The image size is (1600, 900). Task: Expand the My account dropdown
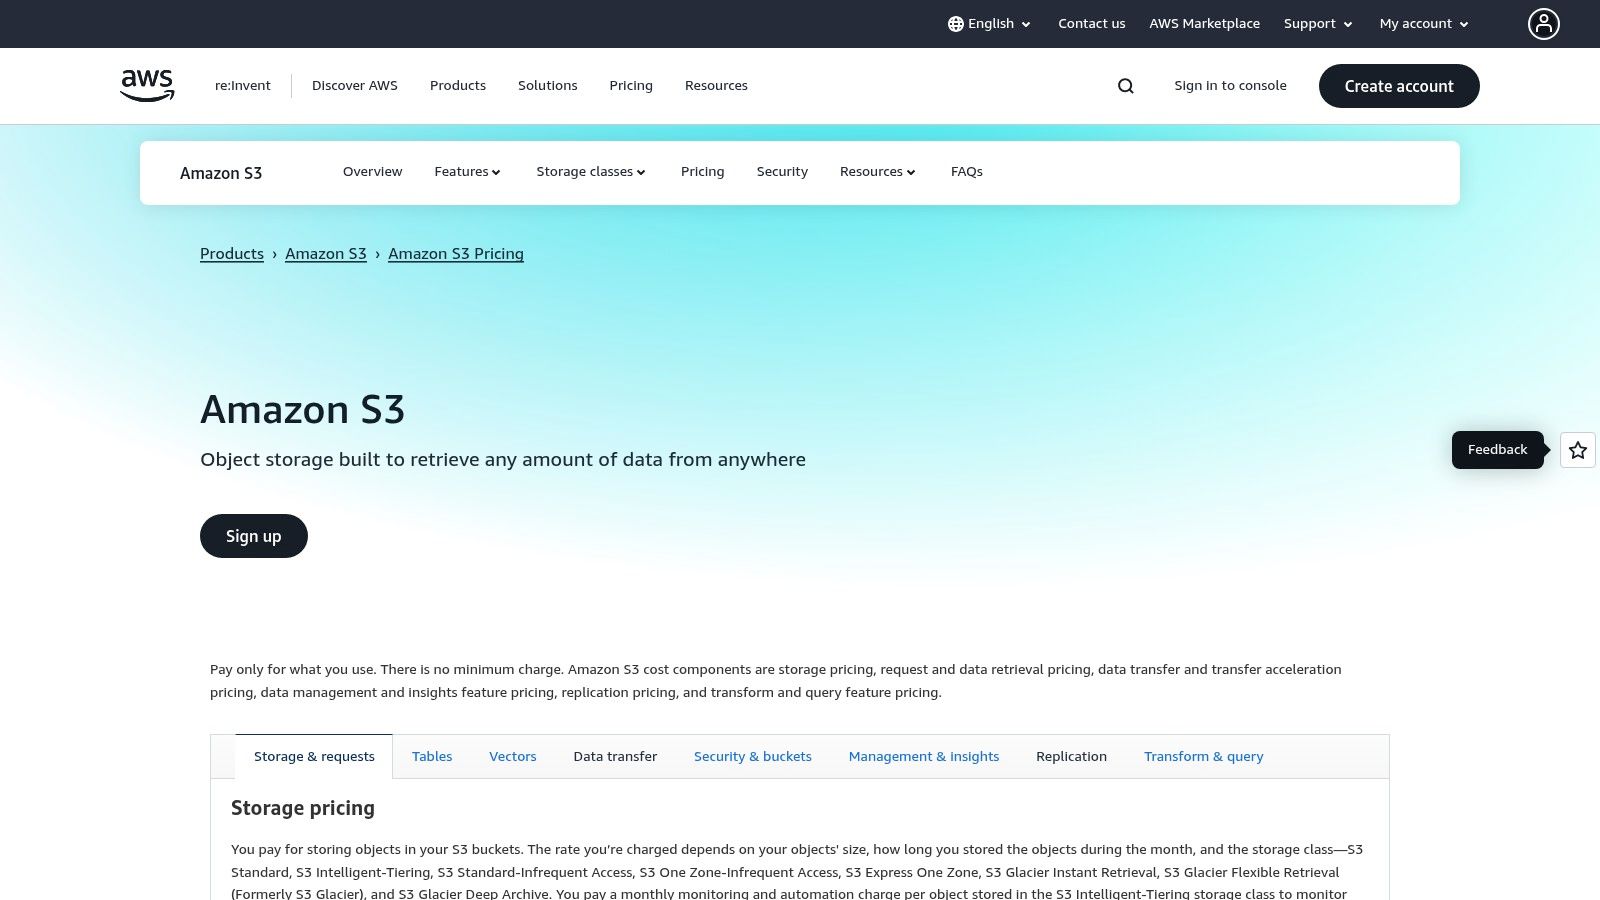[1422, 23]
